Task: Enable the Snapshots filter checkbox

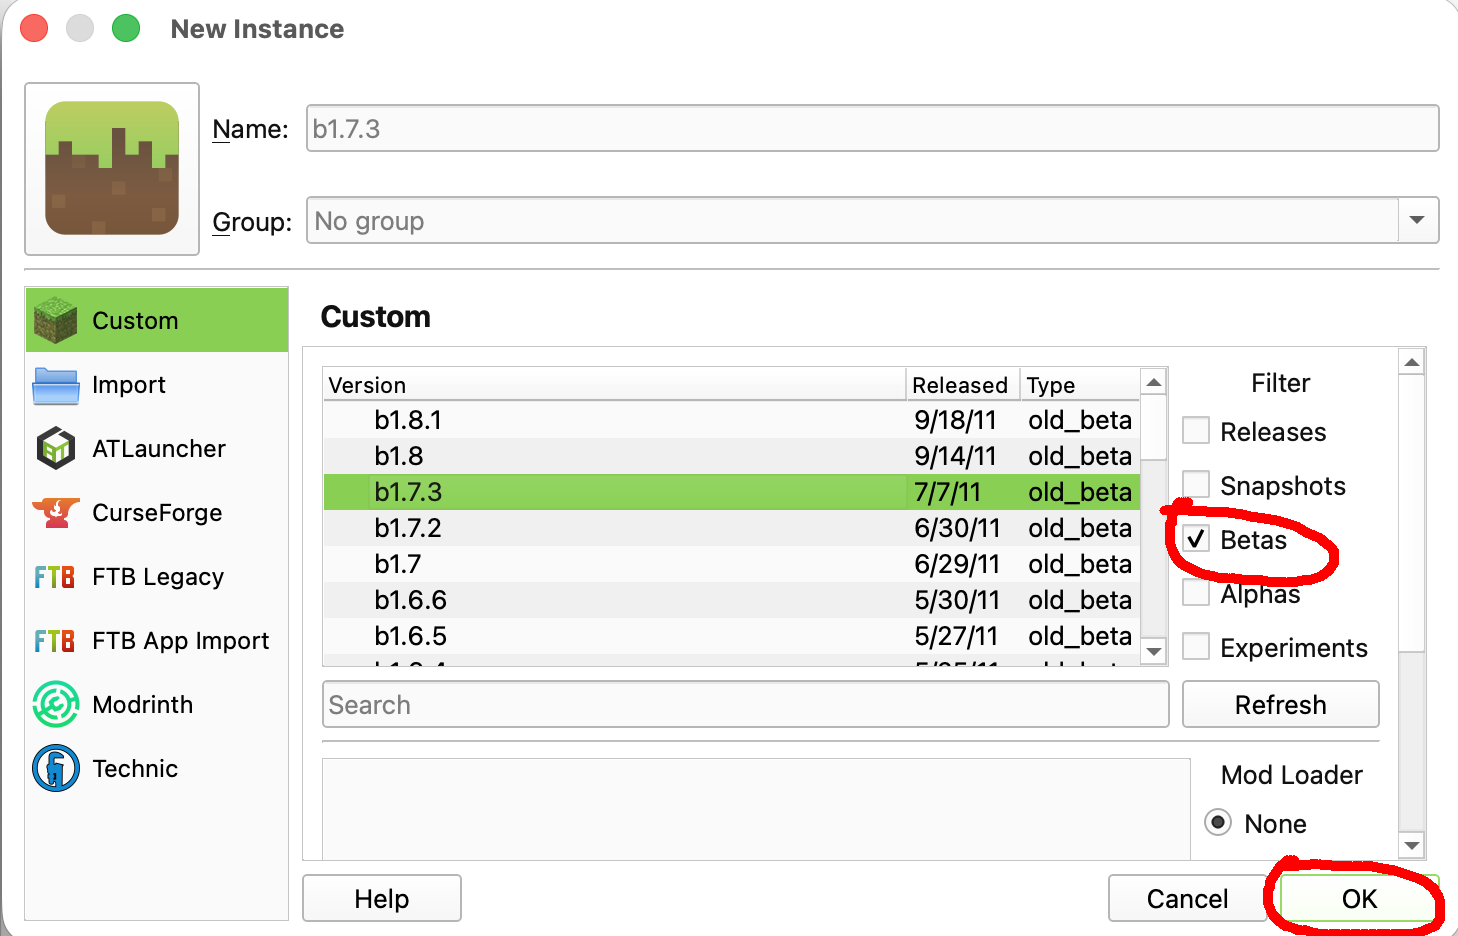Action: tap(1196, 485)
